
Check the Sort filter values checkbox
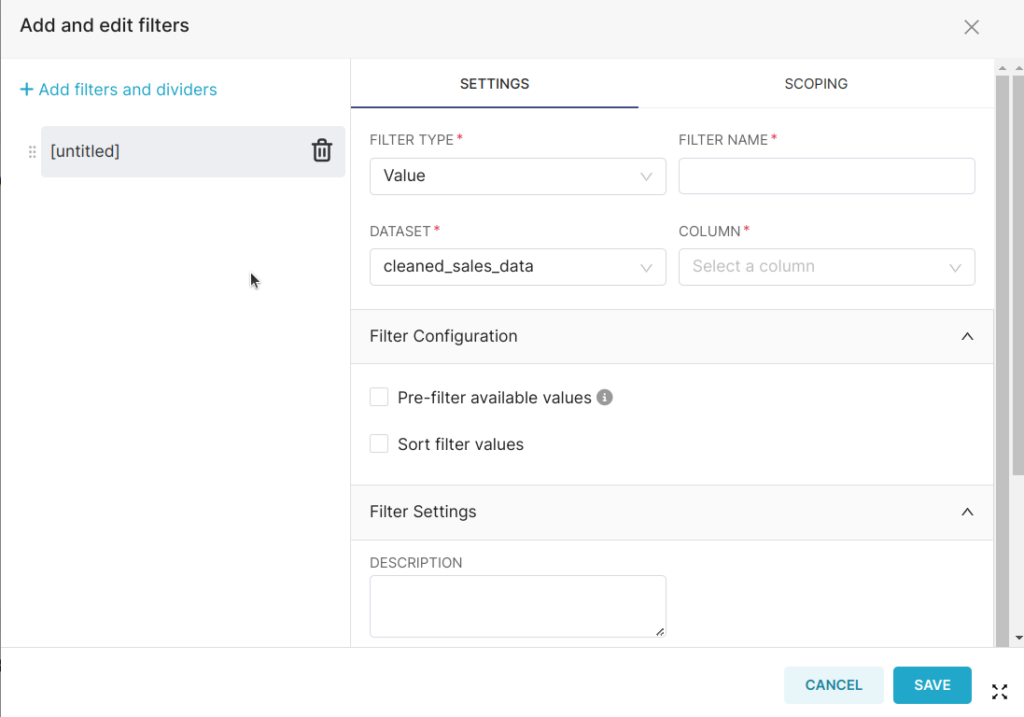tap(379, 443)
